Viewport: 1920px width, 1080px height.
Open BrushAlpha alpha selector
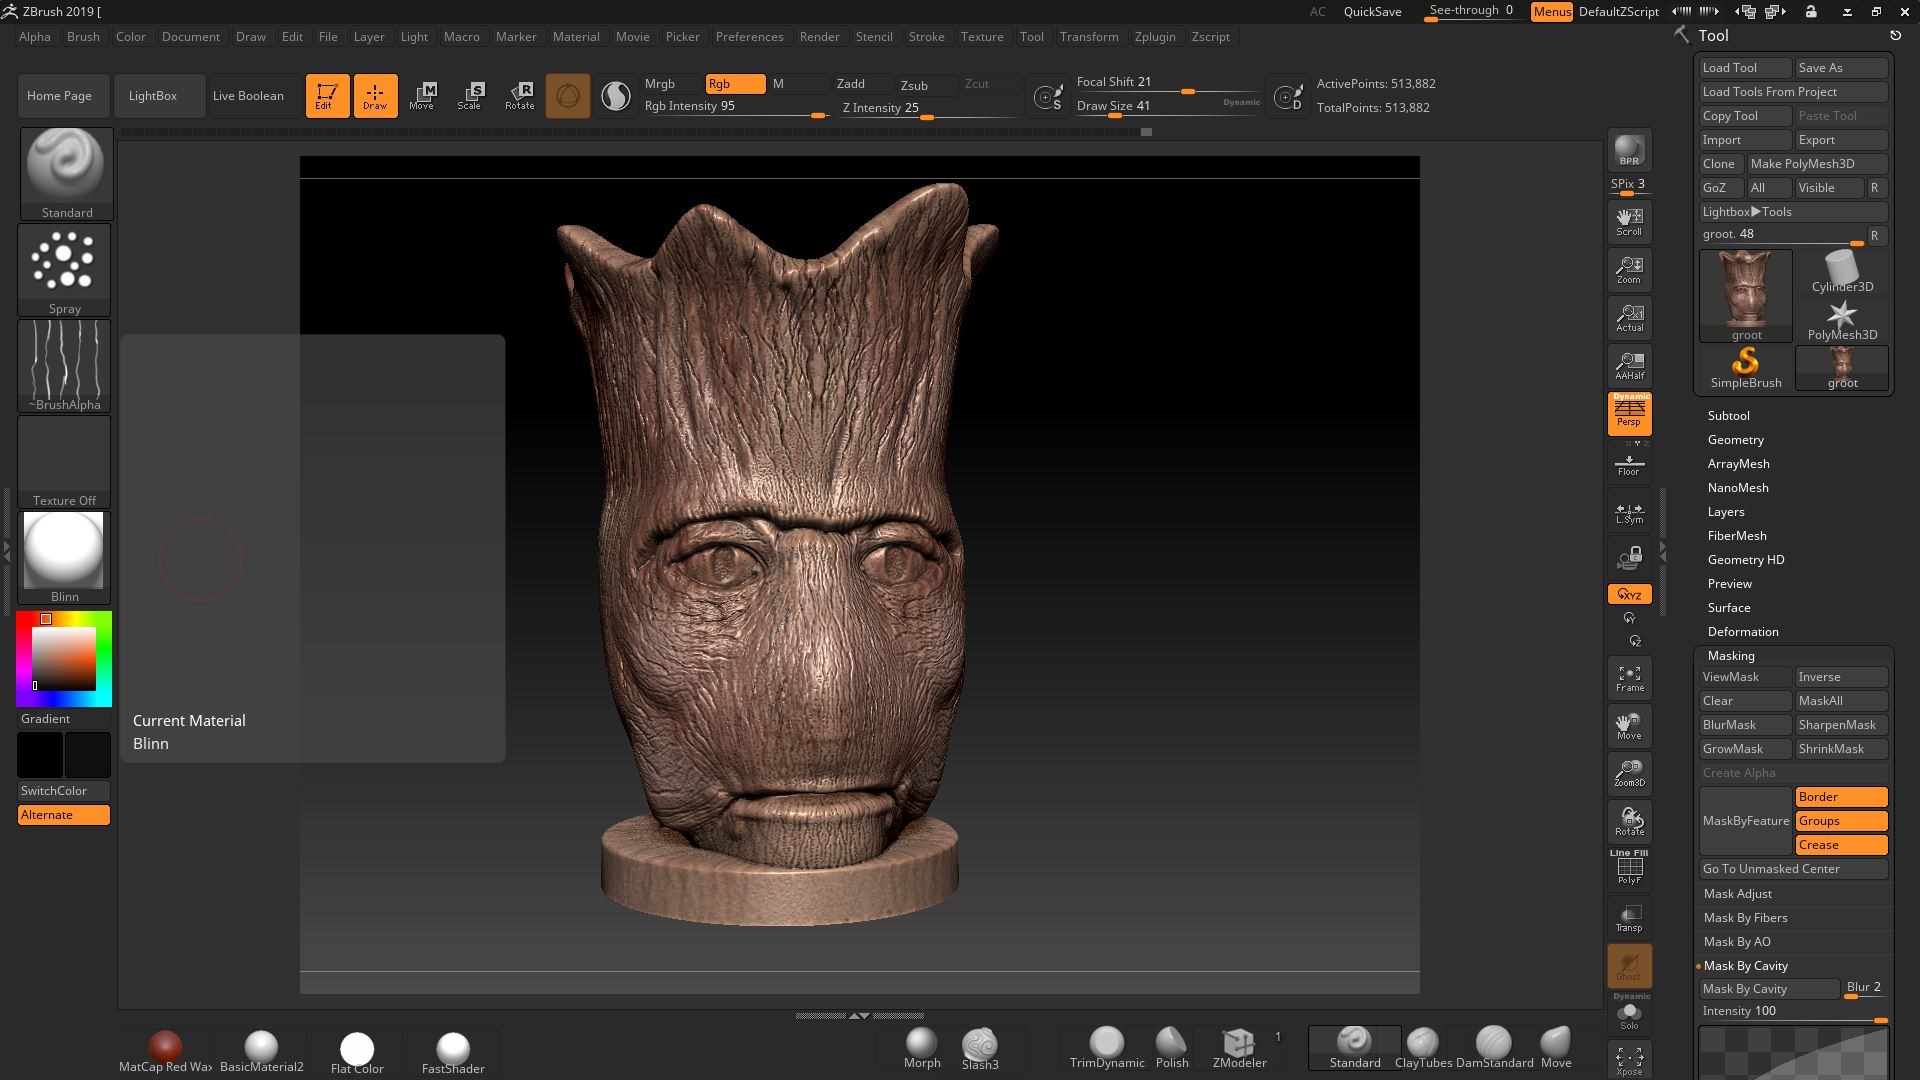click(x=65, y=365)
